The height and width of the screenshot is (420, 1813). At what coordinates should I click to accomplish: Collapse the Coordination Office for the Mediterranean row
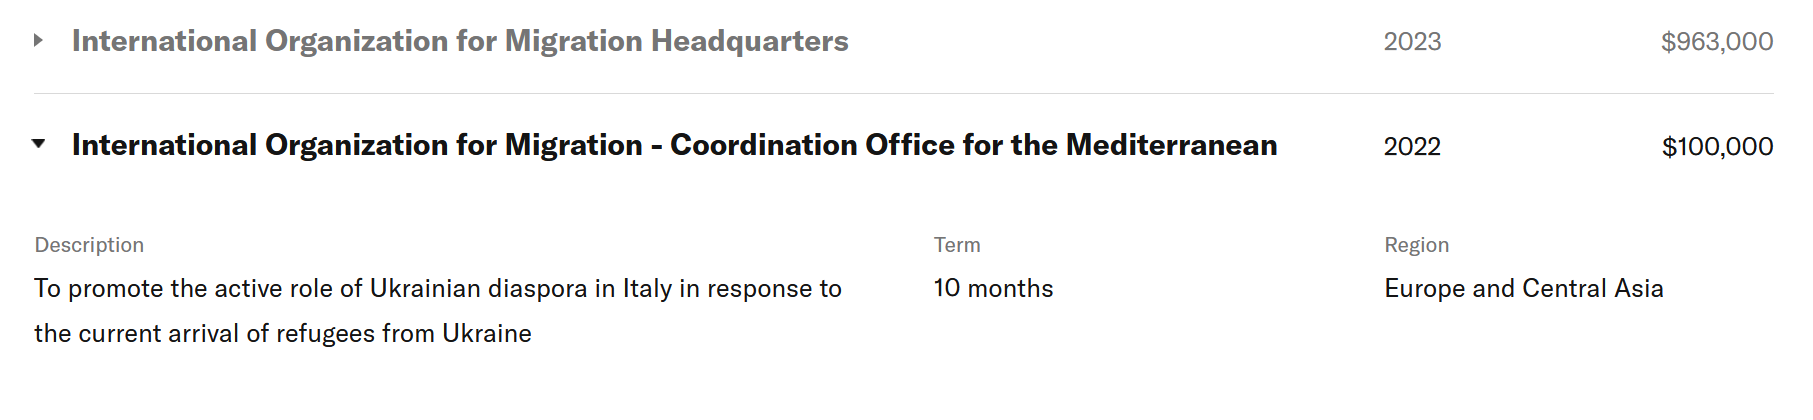point(38,144)
